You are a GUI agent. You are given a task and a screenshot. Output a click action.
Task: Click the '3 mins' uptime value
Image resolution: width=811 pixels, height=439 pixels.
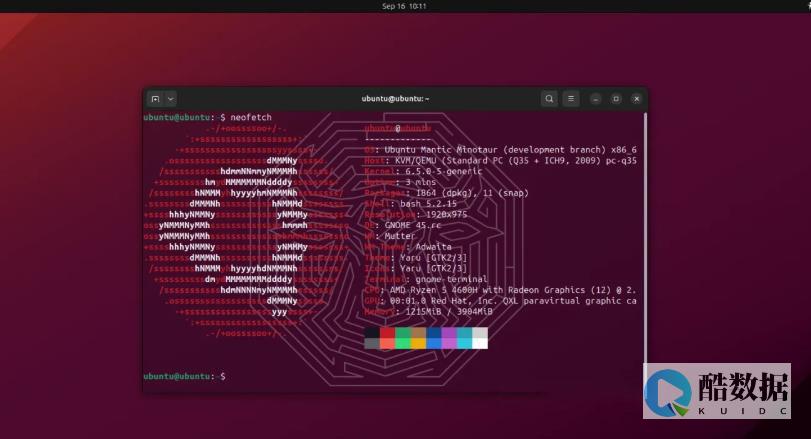420,182
